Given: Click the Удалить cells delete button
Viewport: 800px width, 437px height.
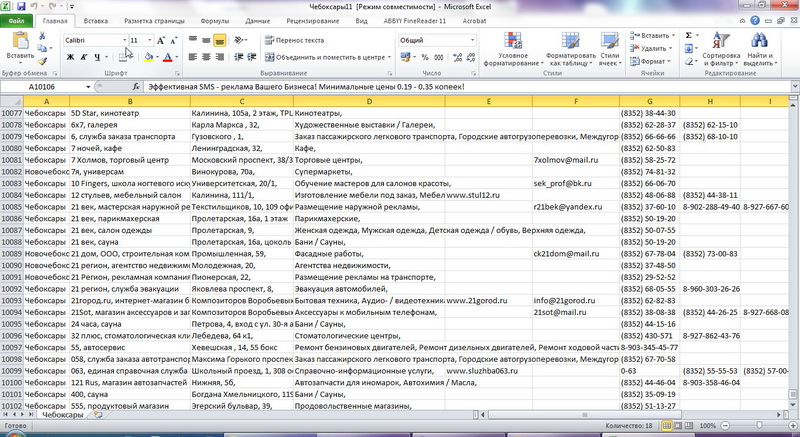Looking at the screenshot, I should (651, 48).
